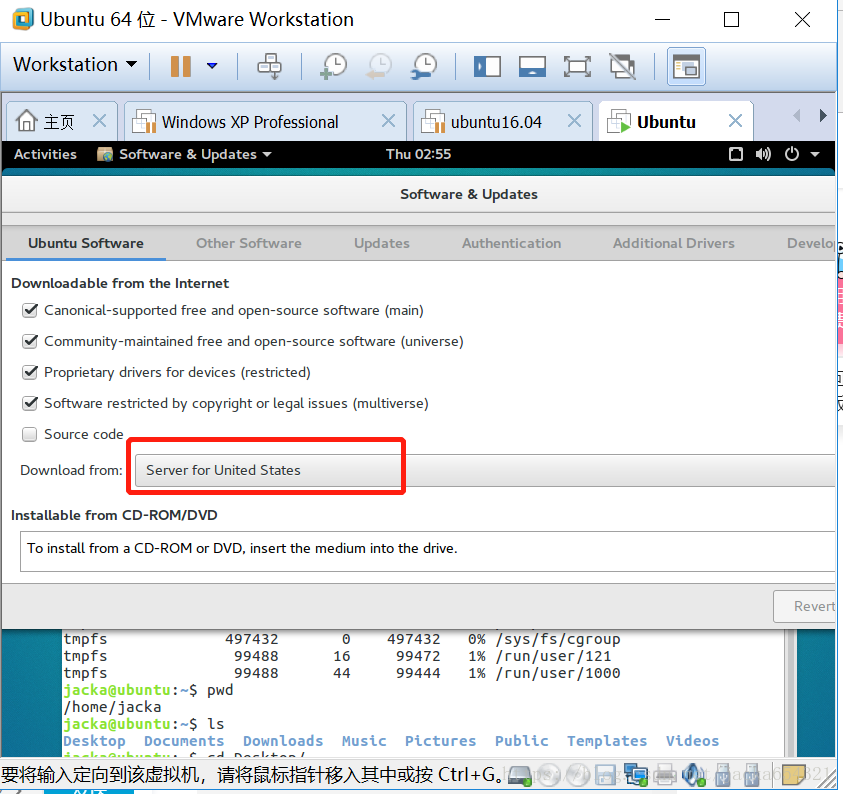Click the Templates folder name in terminal
This screenshot has width=843, height=794.
point(607,741)
